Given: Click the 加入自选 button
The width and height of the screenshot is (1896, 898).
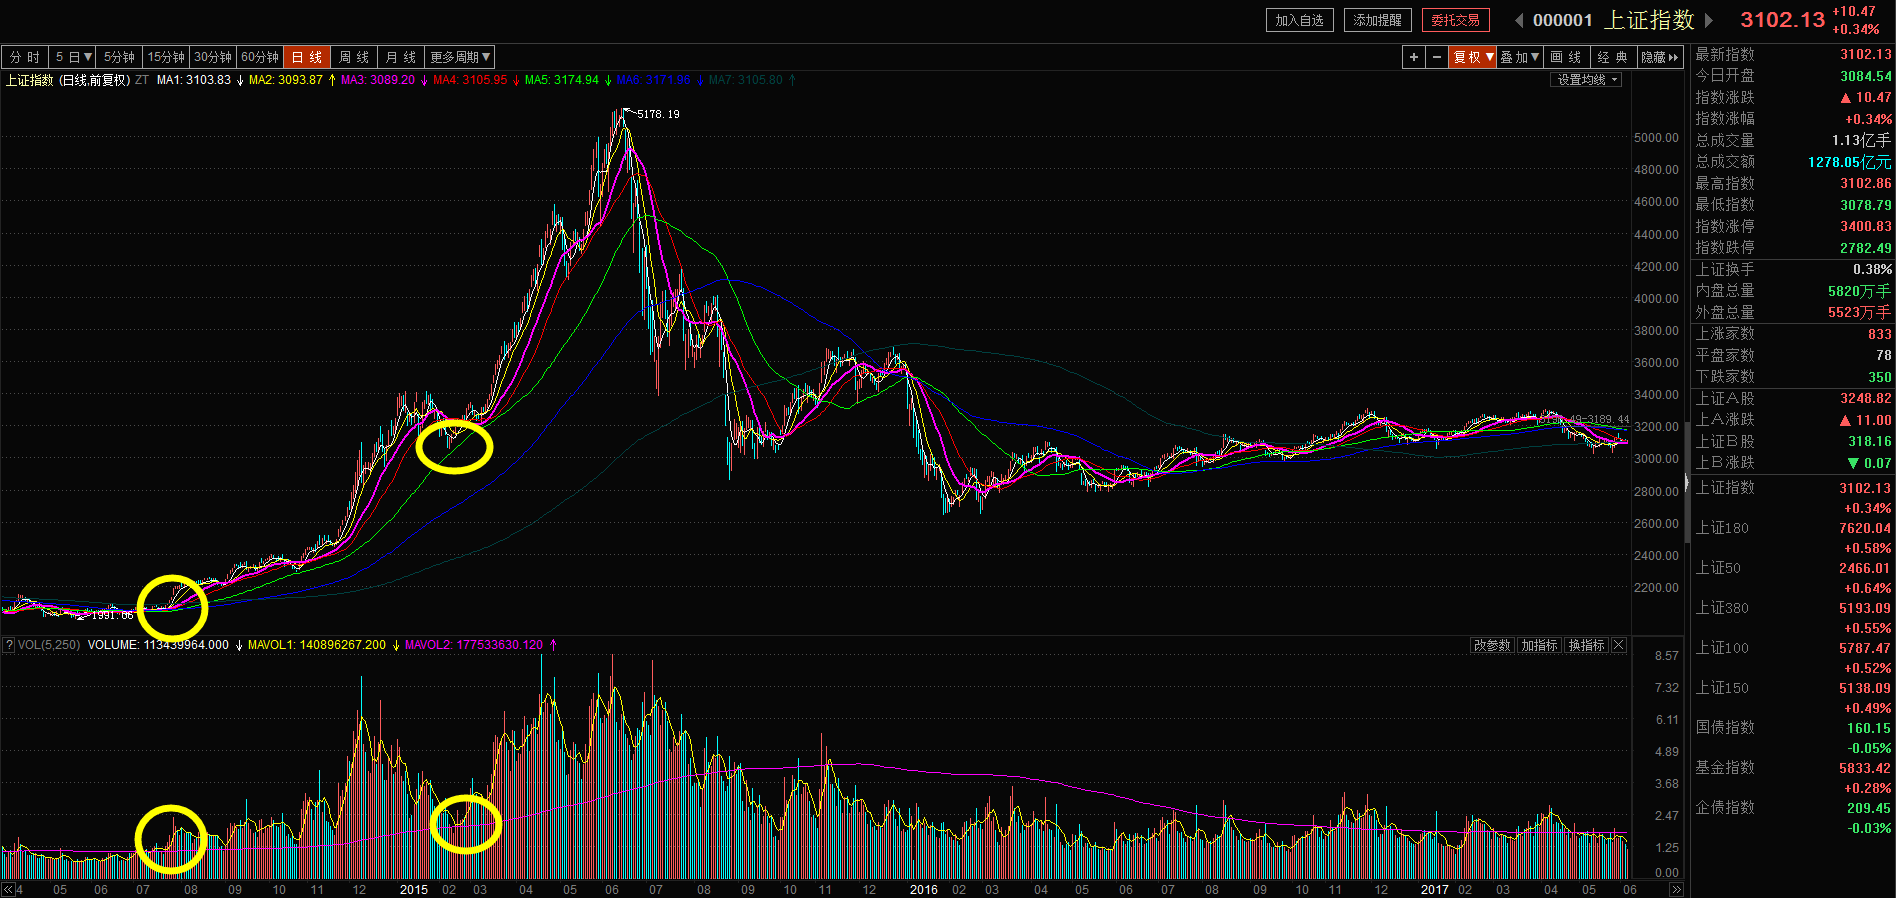Looking at the screenshot, I should pyautogui.click(x=1299, y=20).
